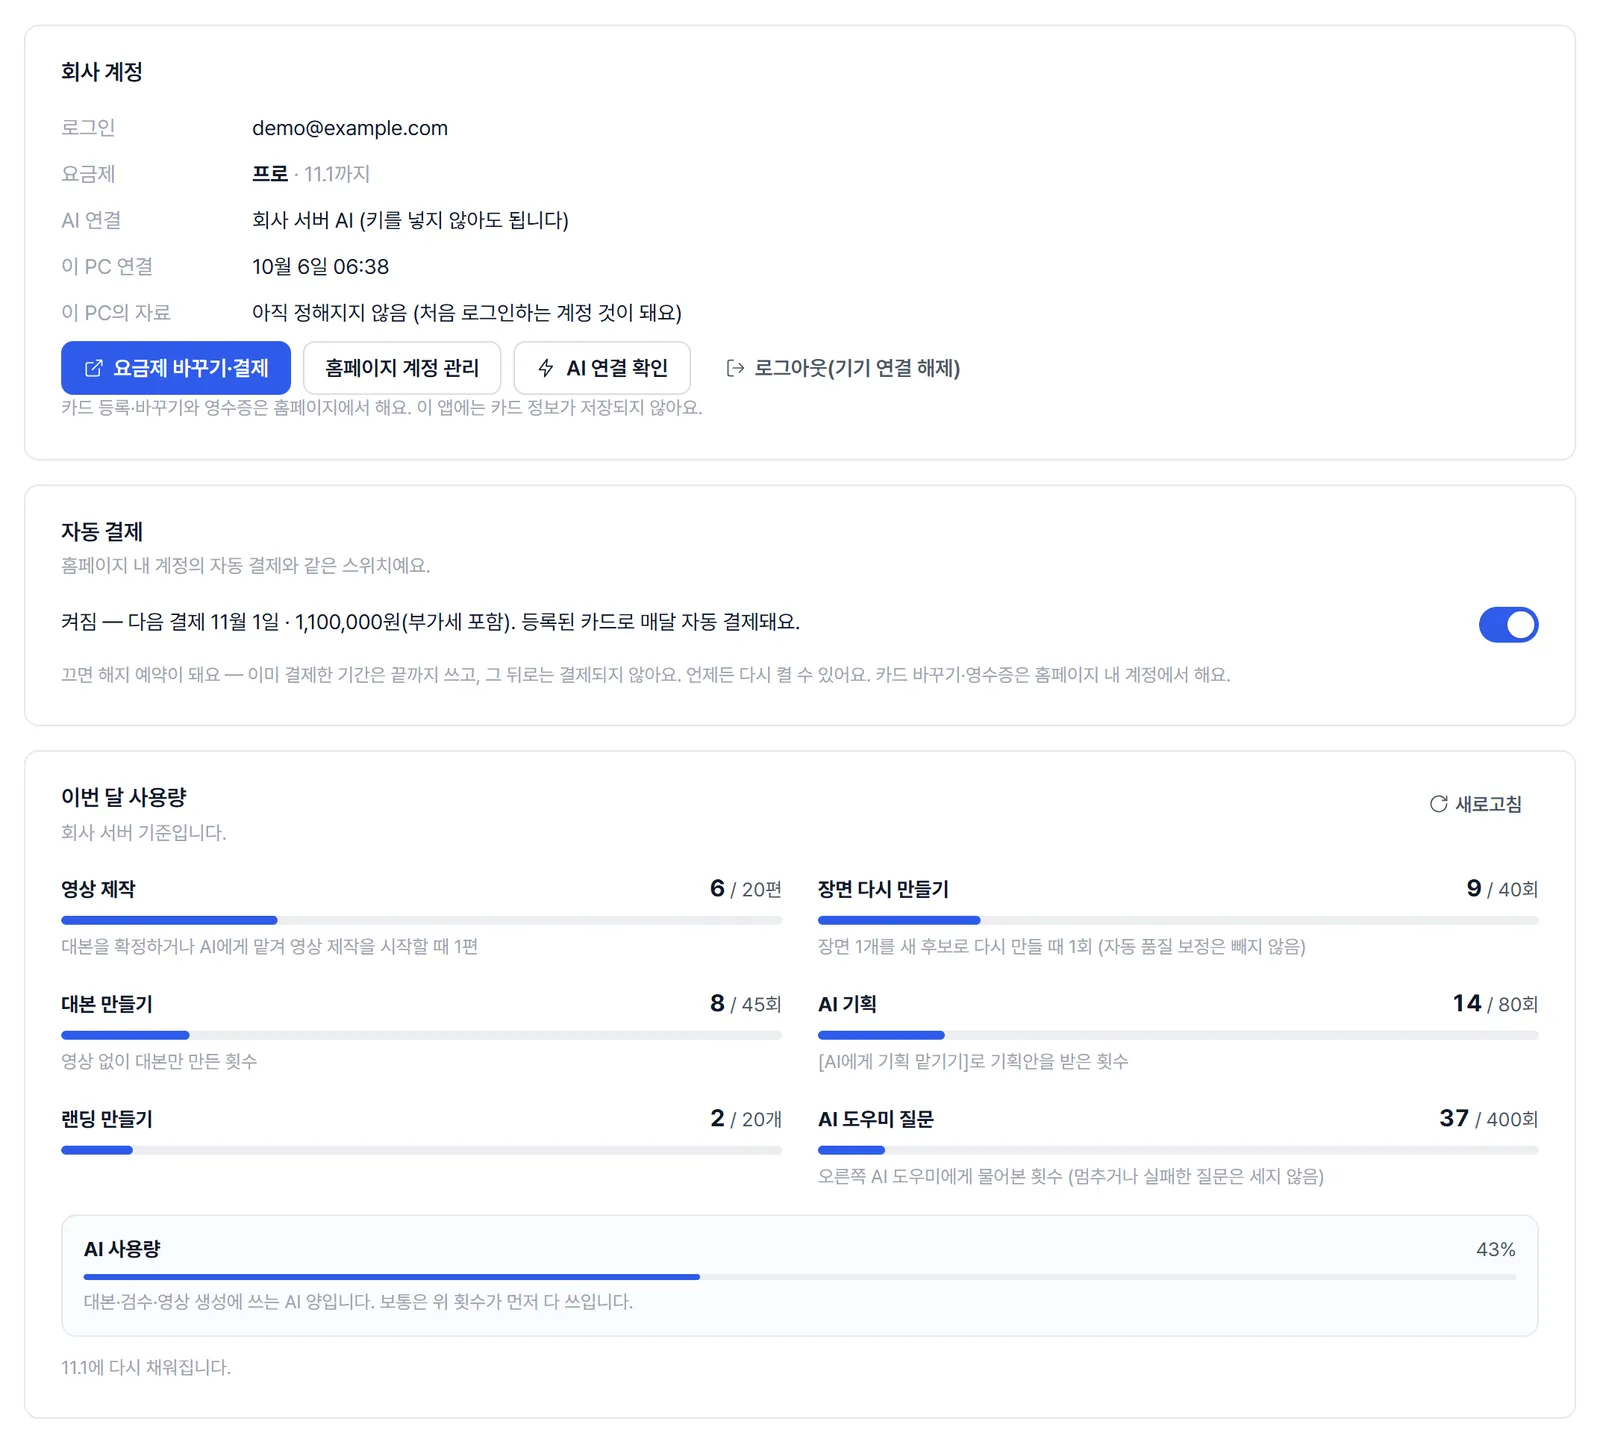1600x1442 pixels.
Task: Click the AI 도우미 질문 progress bar
Action: 1178,1150
